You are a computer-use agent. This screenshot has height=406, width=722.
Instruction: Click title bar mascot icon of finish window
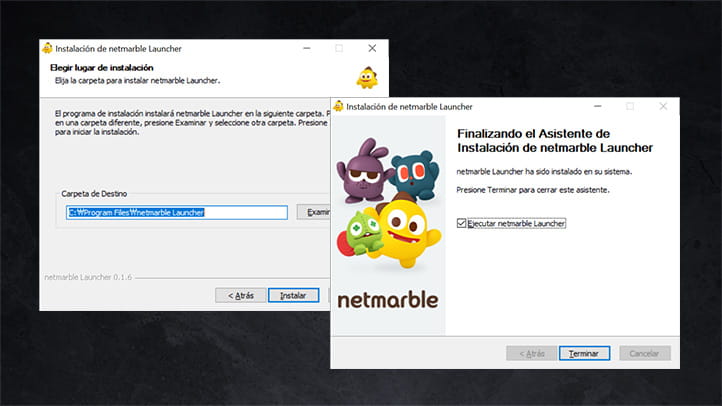[x=338, y=106]
